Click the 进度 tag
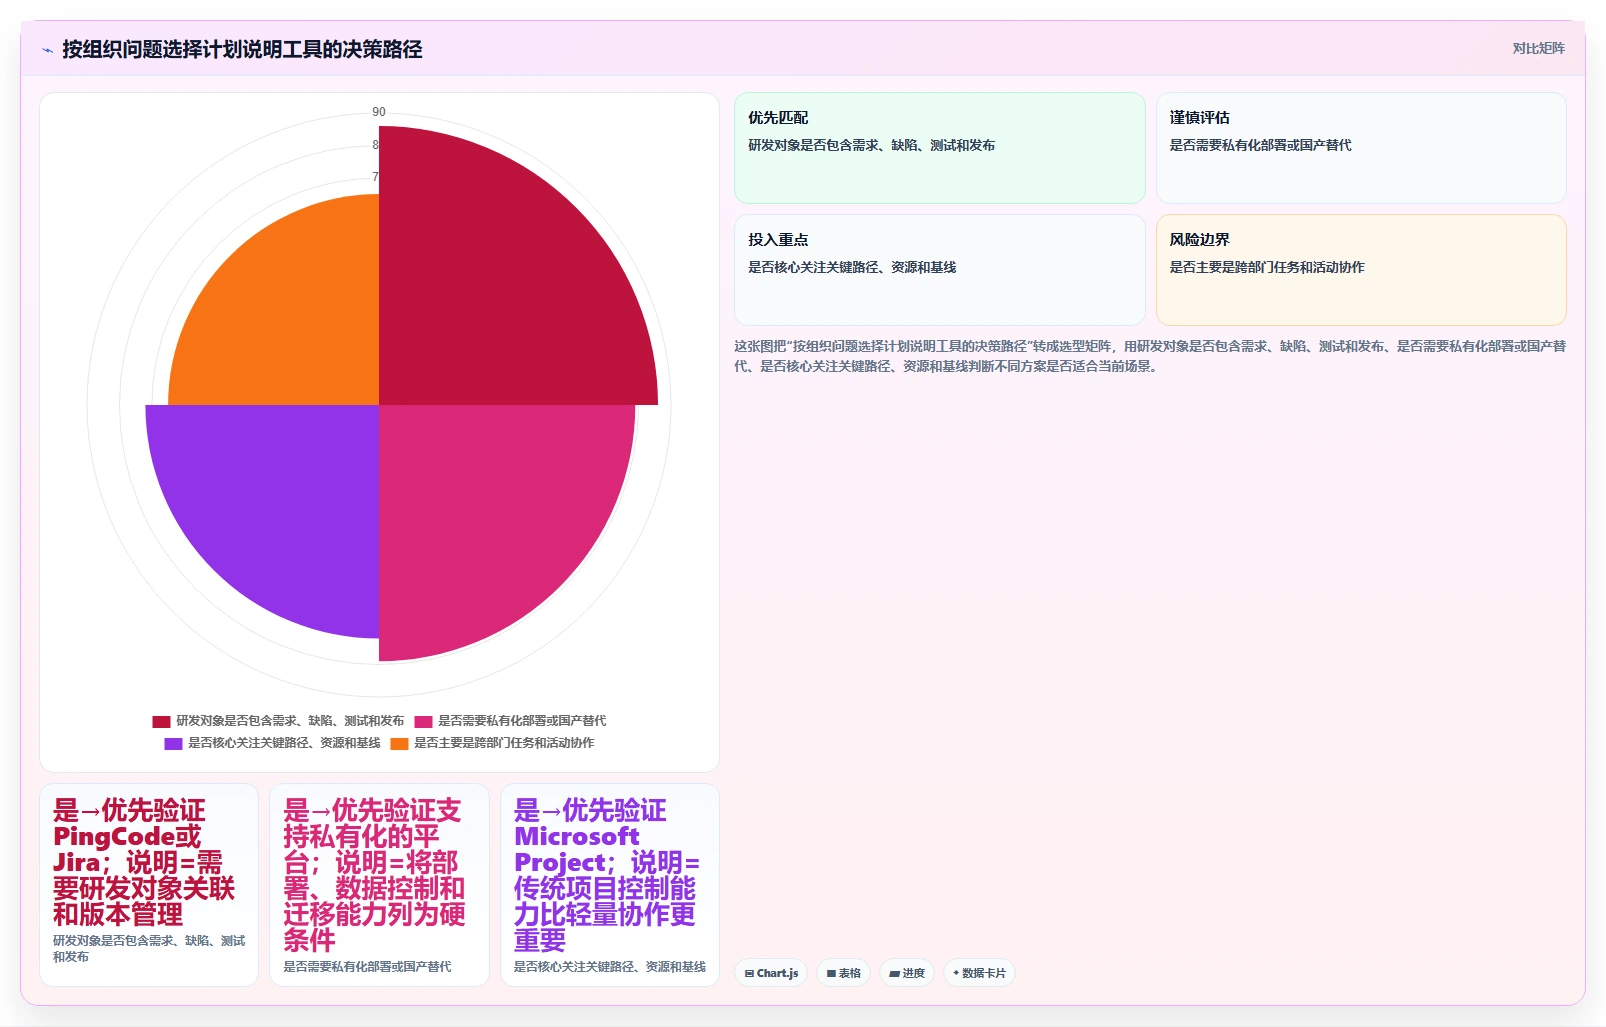The height and width of the screenshot is (1027, 1606). pos(907,973)
